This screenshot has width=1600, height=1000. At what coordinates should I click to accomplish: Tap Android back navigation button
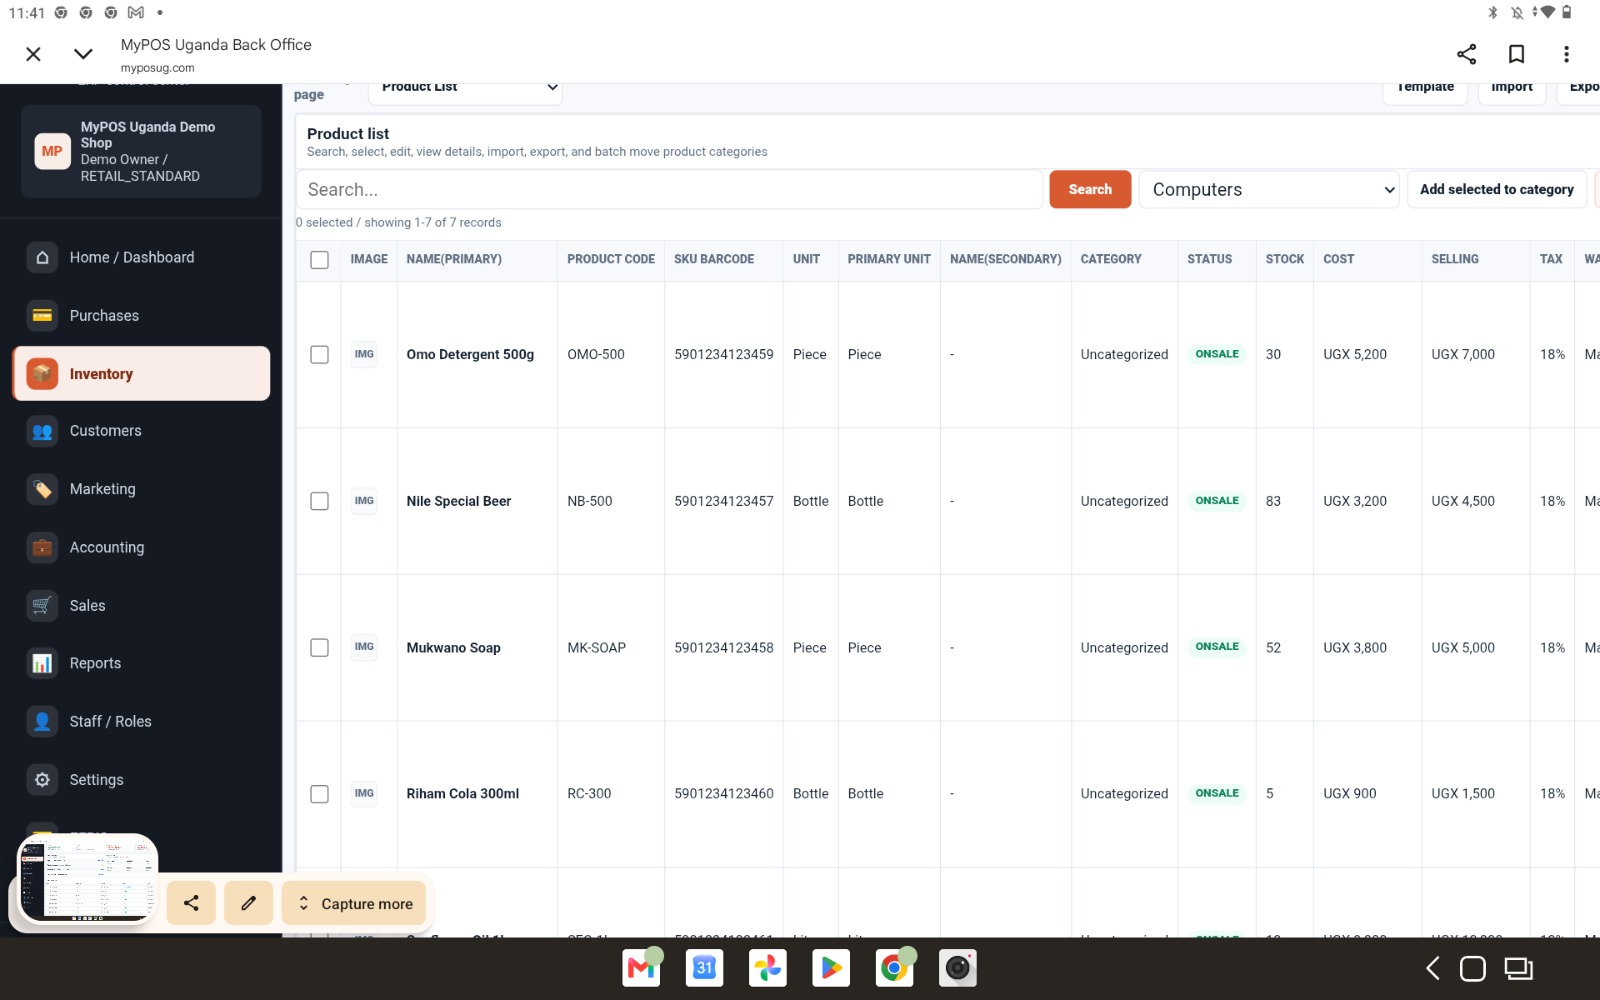coord(1432,968)
